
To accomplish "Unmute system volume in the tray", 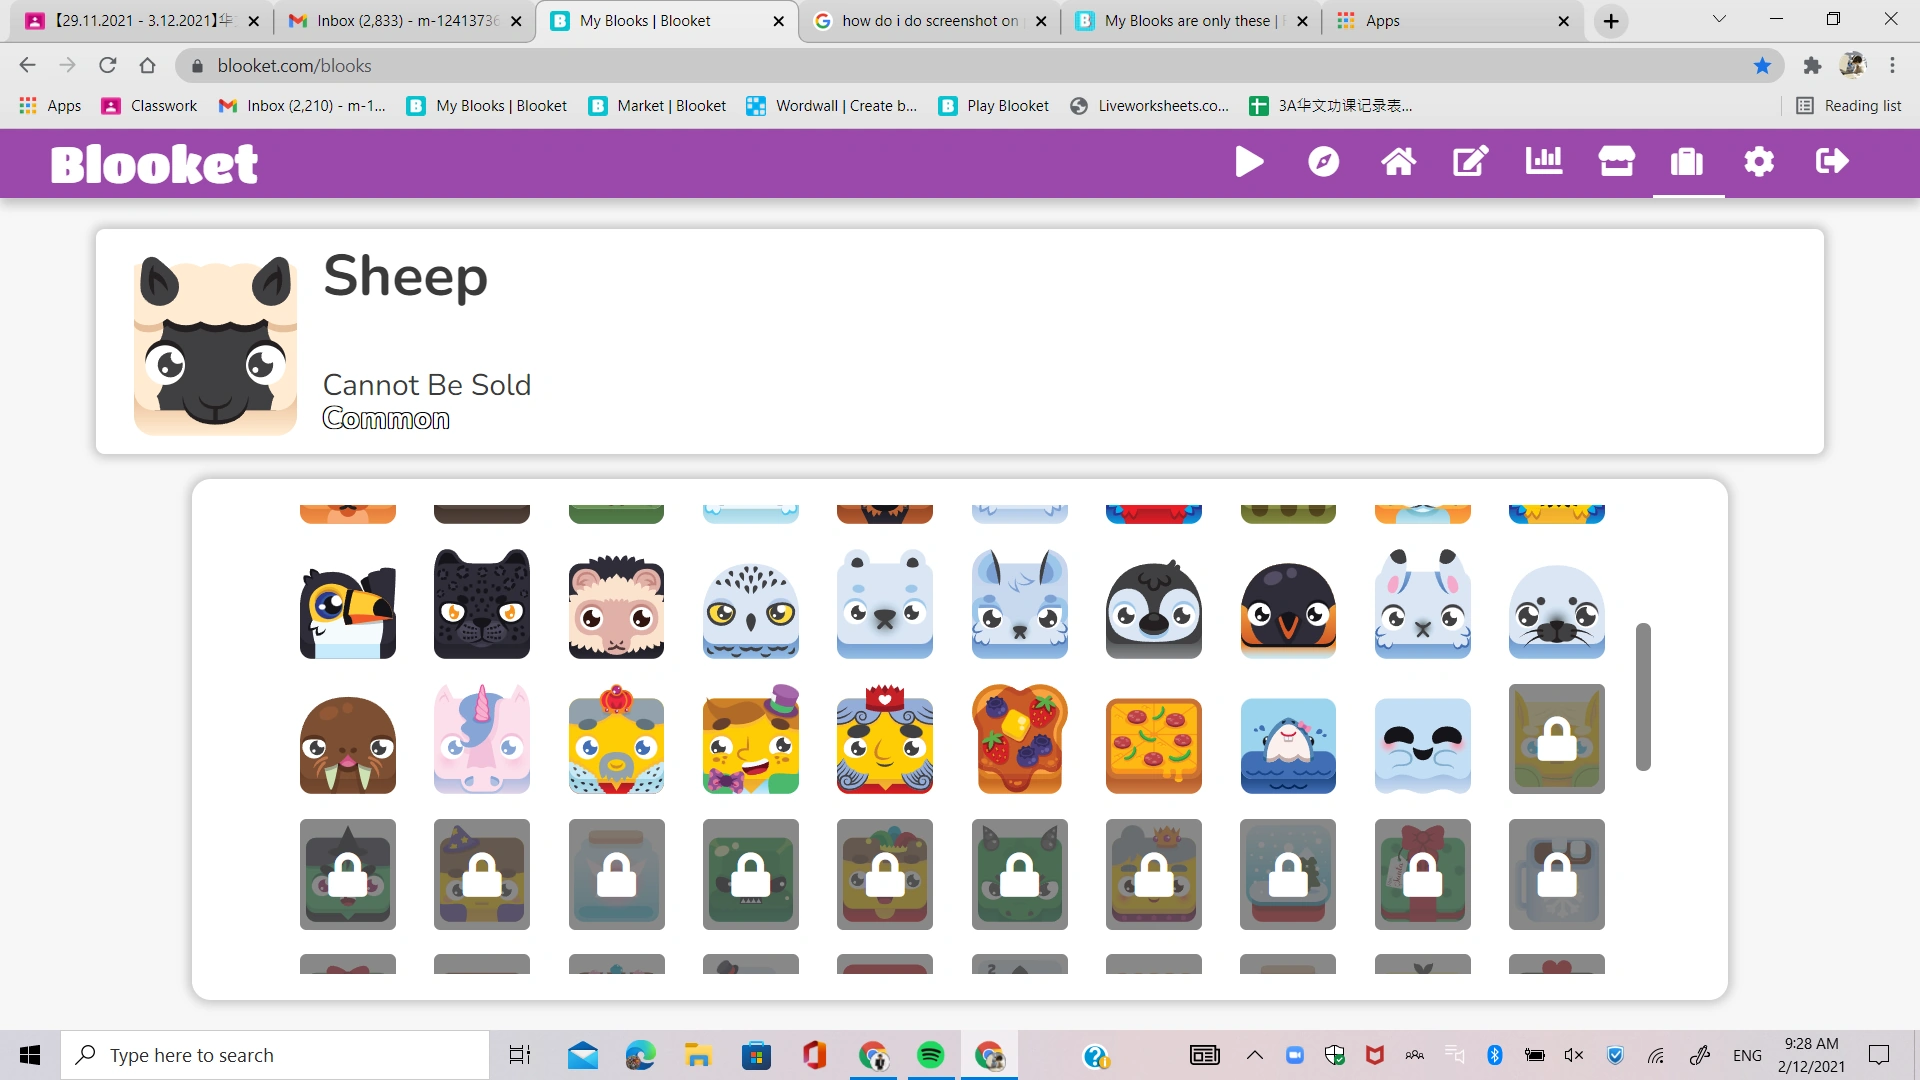I will [x=1573, y=1054].
